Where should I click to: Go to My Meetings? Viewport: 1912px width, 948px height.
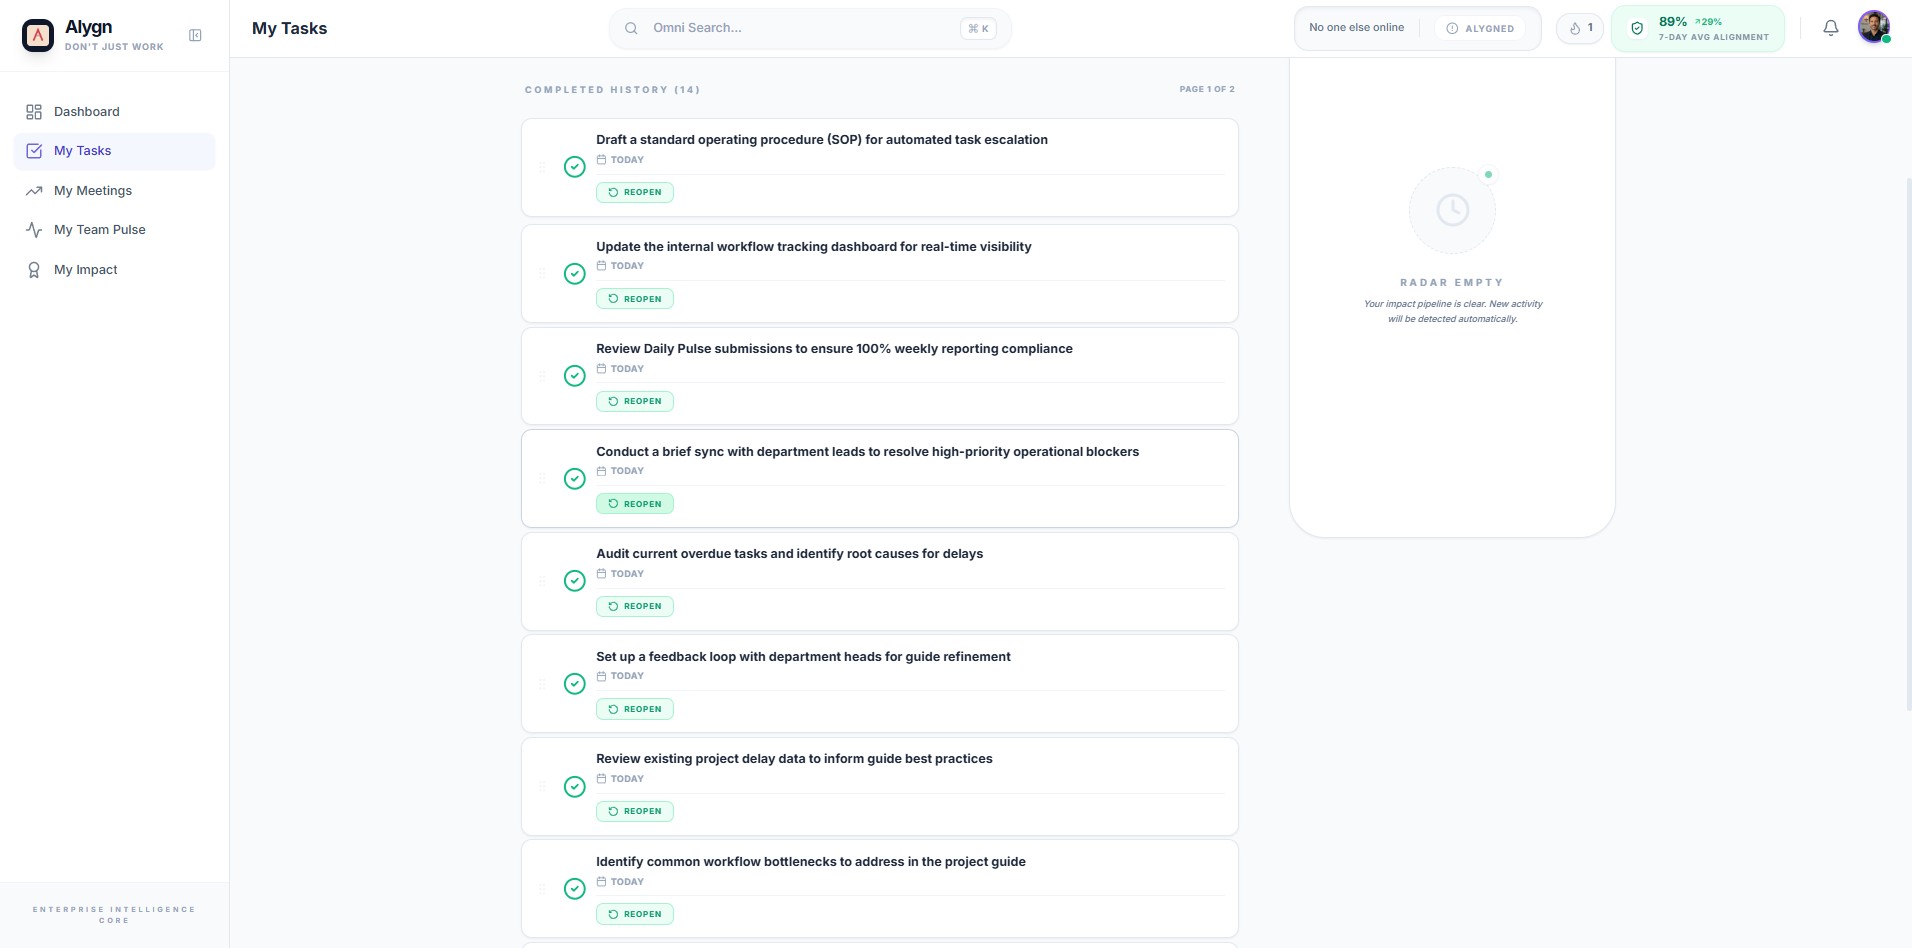114,191
